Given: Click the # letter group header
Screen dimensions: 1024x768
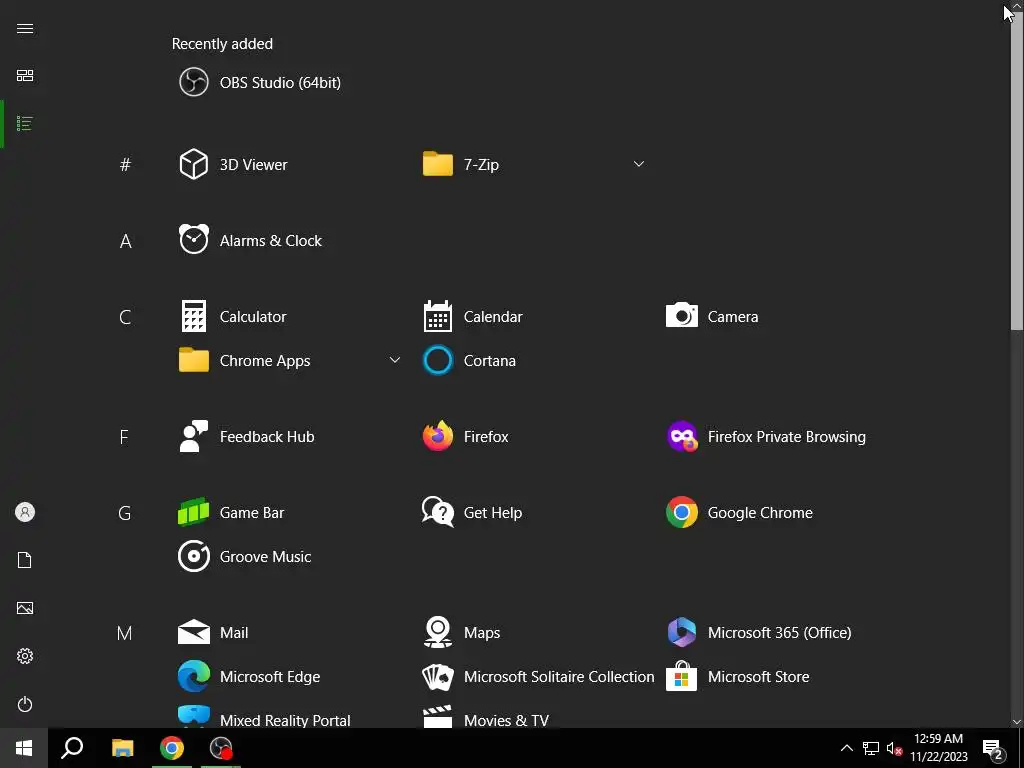Looking at the screenshot, I should coord(125,165).
